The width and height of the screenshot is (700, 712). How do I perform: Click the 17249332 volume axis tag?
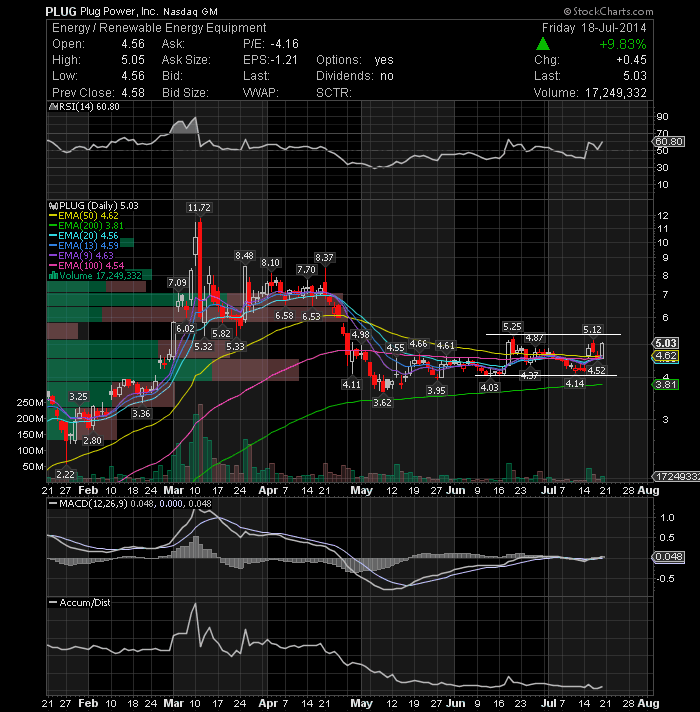tap(676, 477)
